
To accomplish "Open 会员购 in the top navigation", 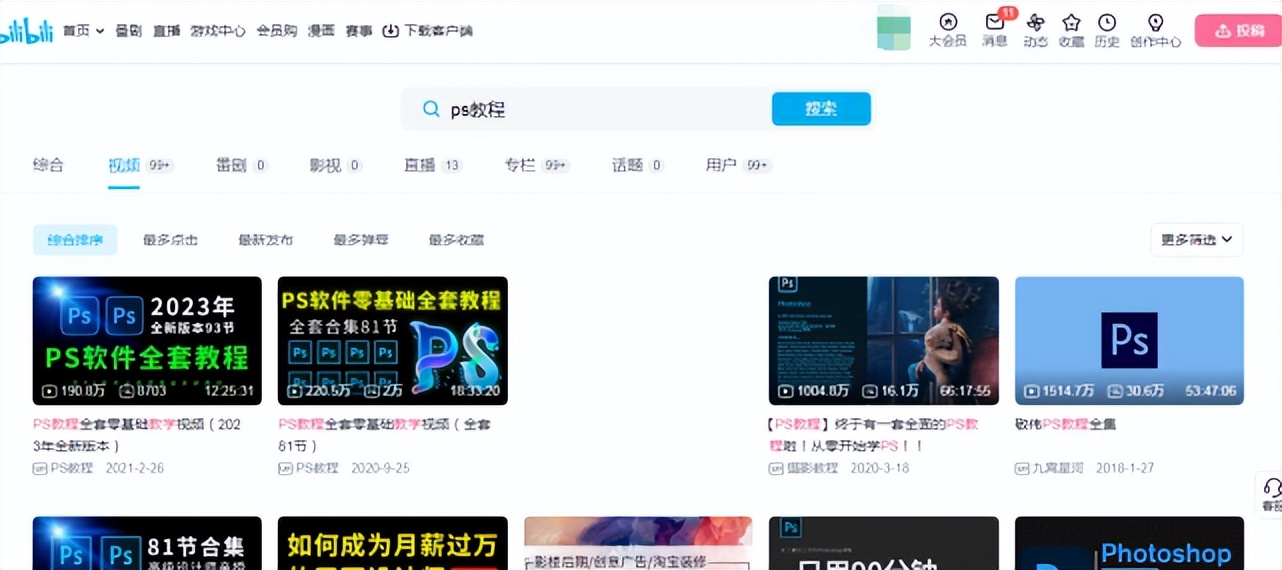I will 277,31.
